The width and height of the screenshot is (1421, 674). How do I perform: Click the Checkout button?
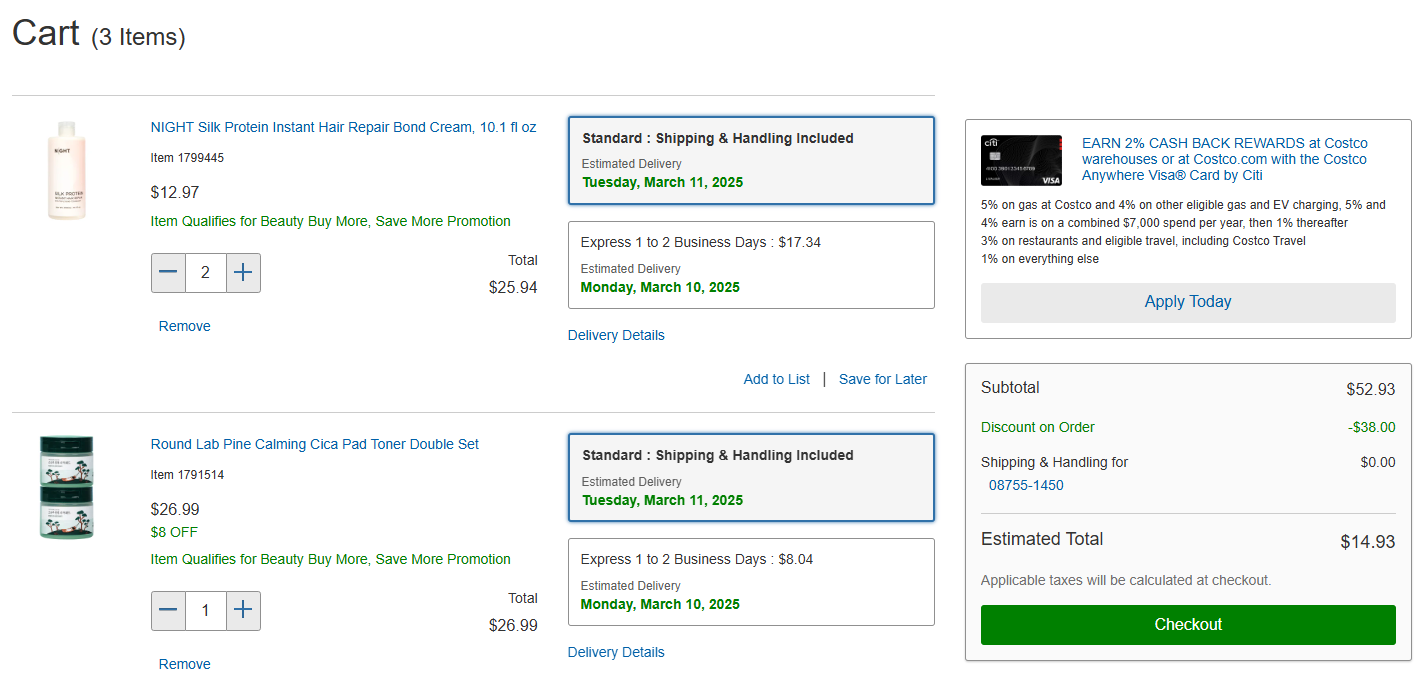coord(1188,625)
